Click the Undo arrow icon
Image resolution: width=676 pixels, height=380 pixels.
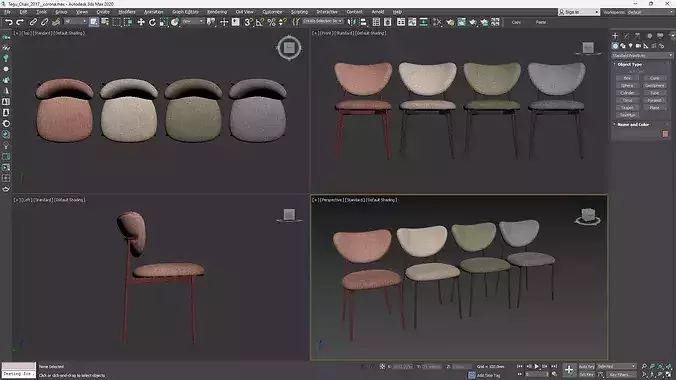(x=9, y=22)
